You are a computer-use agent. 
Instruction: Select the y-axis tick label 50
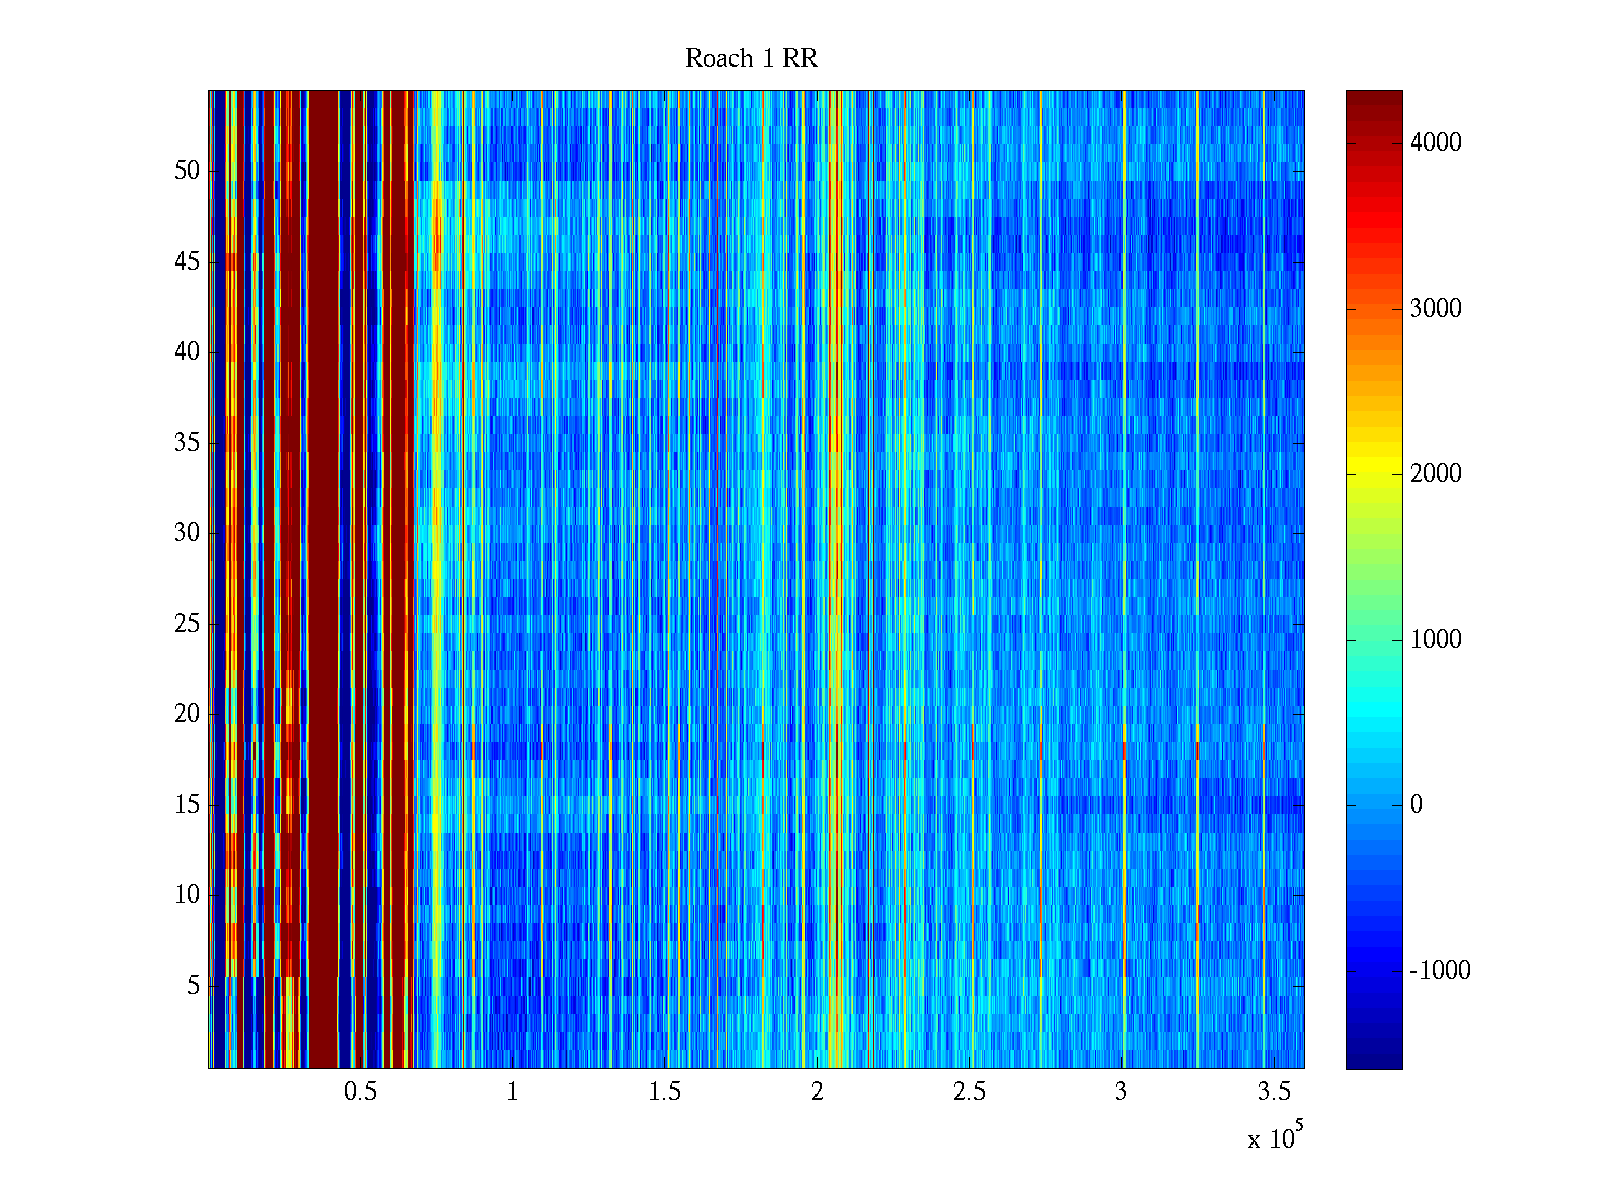[187, 171]
